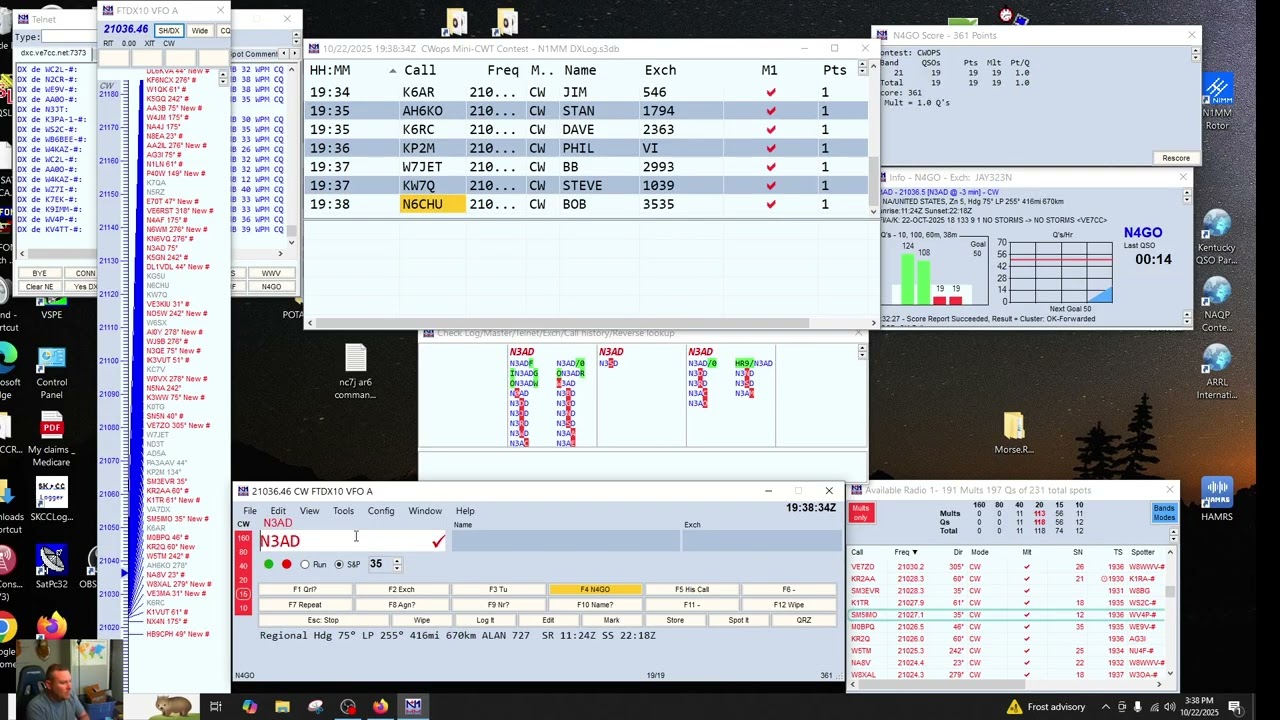
Task: Open the Control Panel desktop icon
Action: tap(51, 373)
